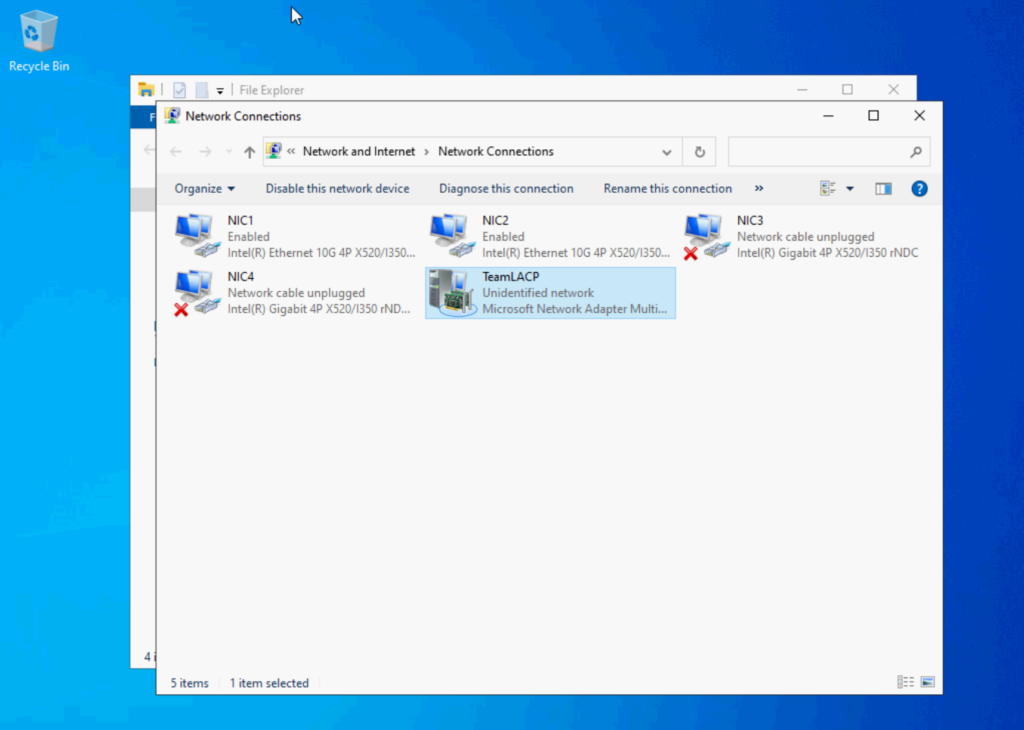Switch to details view from the status bar

point(904,682)
